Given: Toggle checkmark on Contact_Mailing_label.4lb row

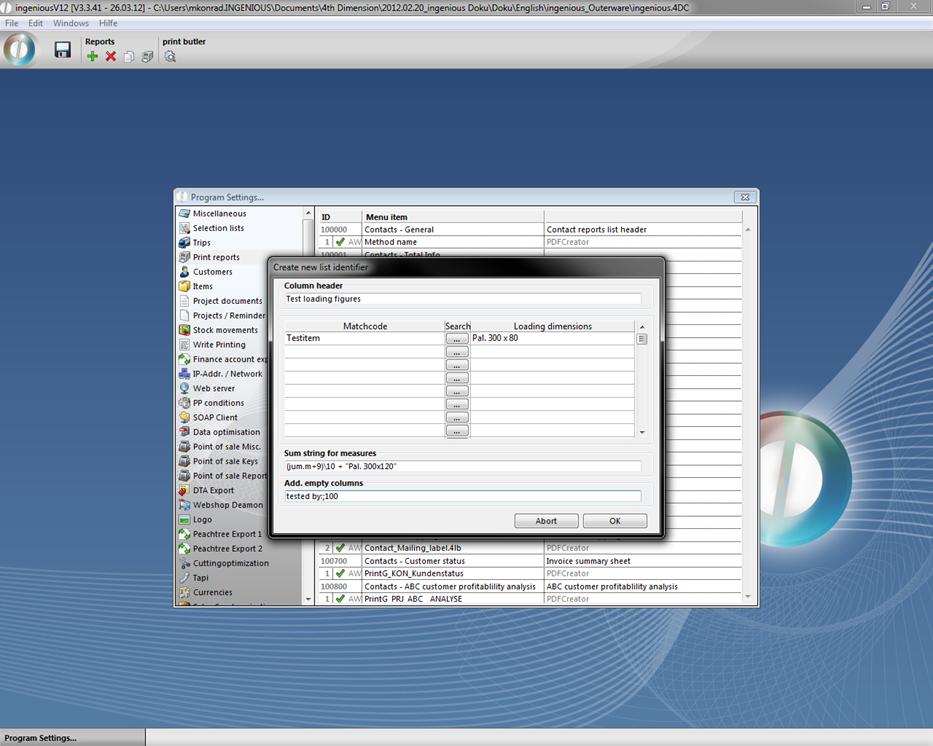Looking at the screenshot, I should (340, 548).
